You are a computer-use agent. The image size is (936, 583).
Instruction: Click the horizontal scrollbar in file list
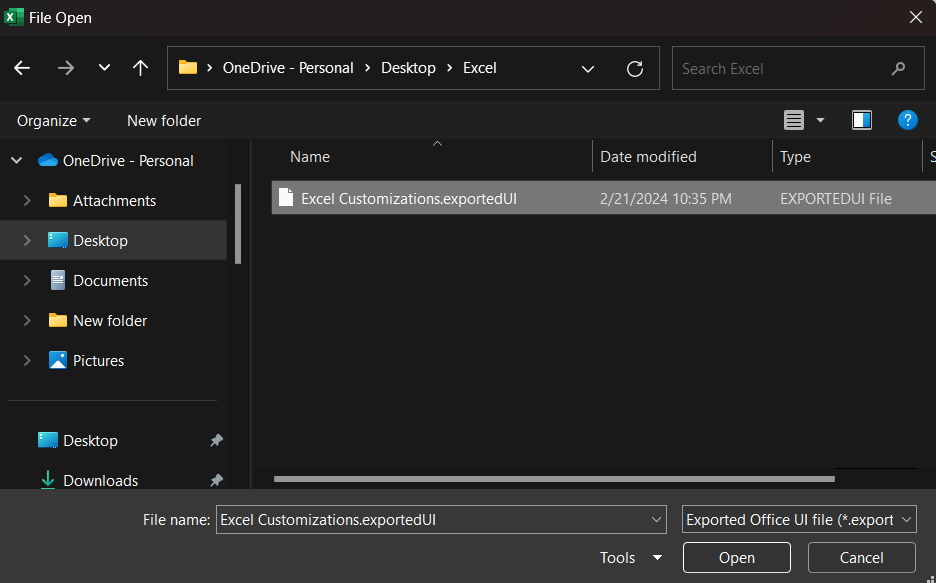(x=554, y=479)
